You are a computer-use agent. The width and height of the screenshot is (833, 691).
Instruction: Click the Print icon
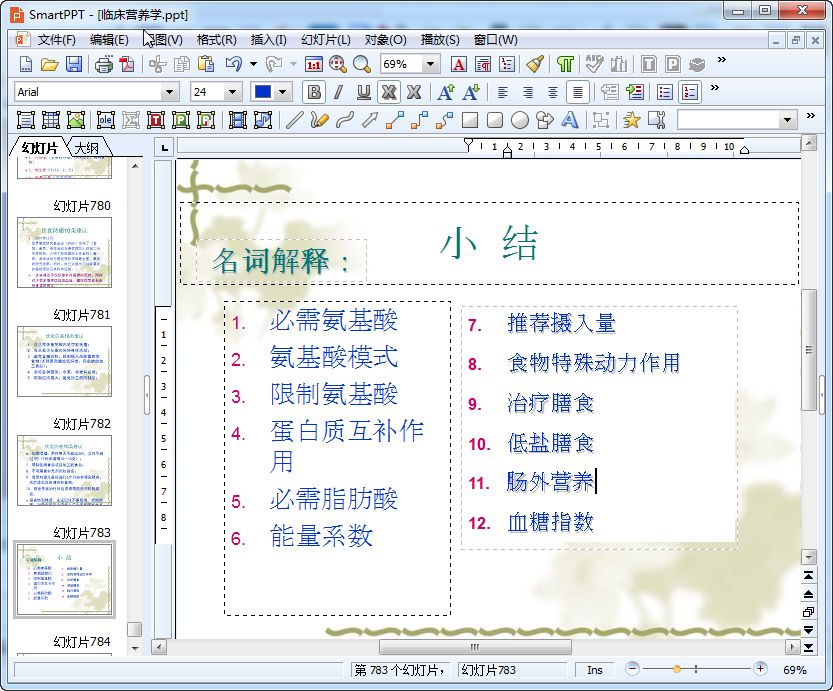pyautogui.click(x=104, y=64)
